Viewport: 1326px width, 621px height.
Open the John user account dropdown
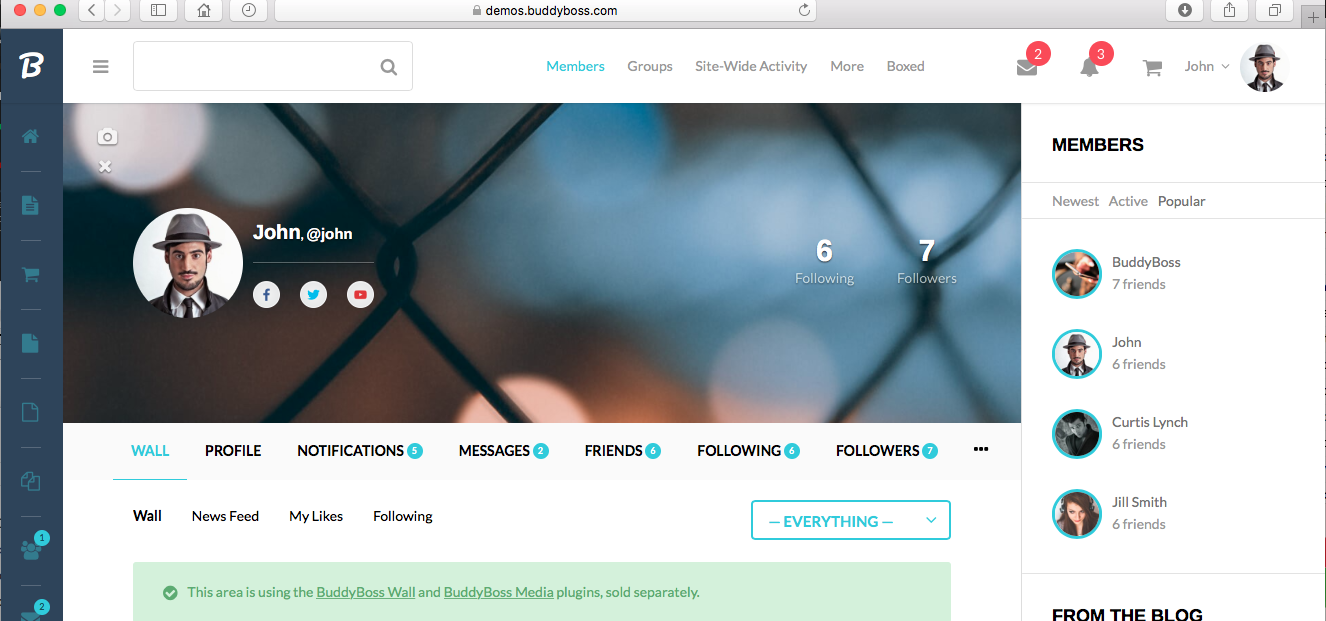coord(1207,66)
